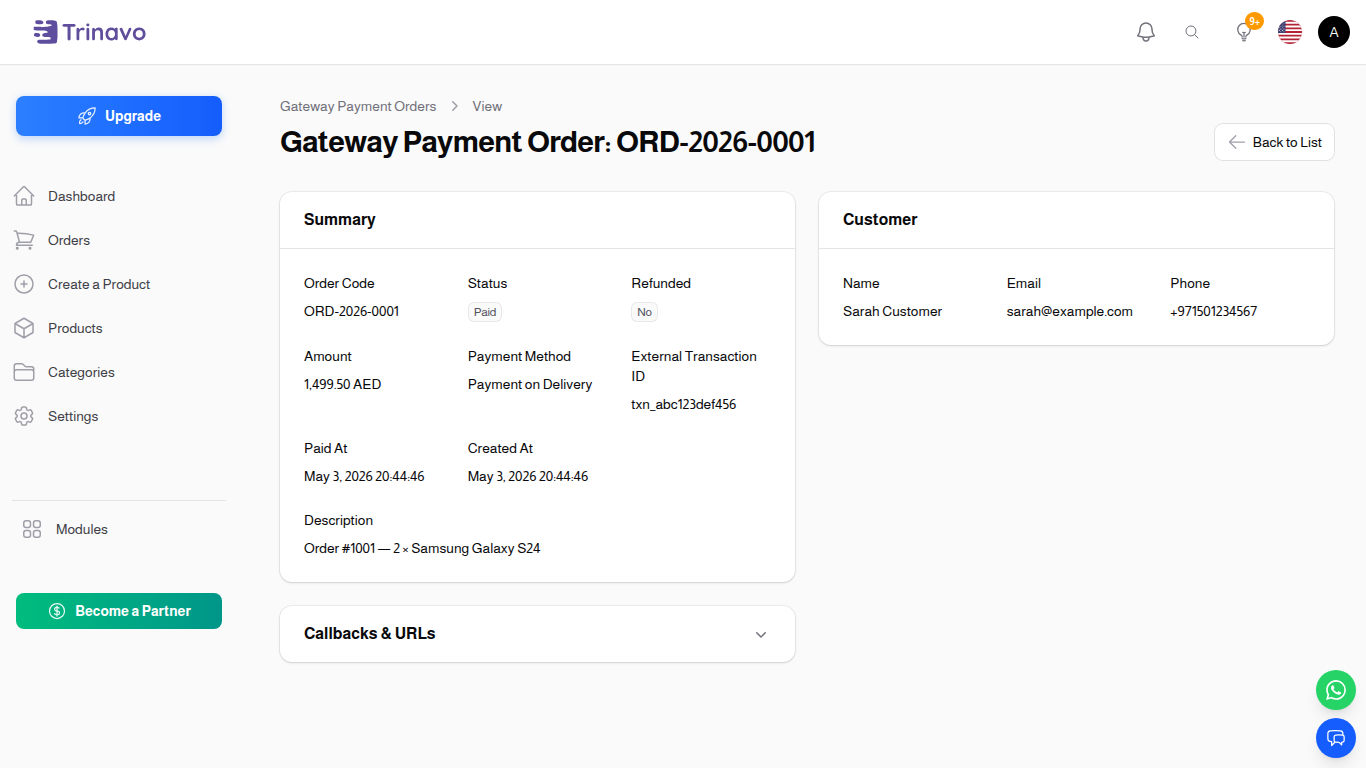Open Categories menu item
Screen dimensions: 1366x768
coord(81,372)
